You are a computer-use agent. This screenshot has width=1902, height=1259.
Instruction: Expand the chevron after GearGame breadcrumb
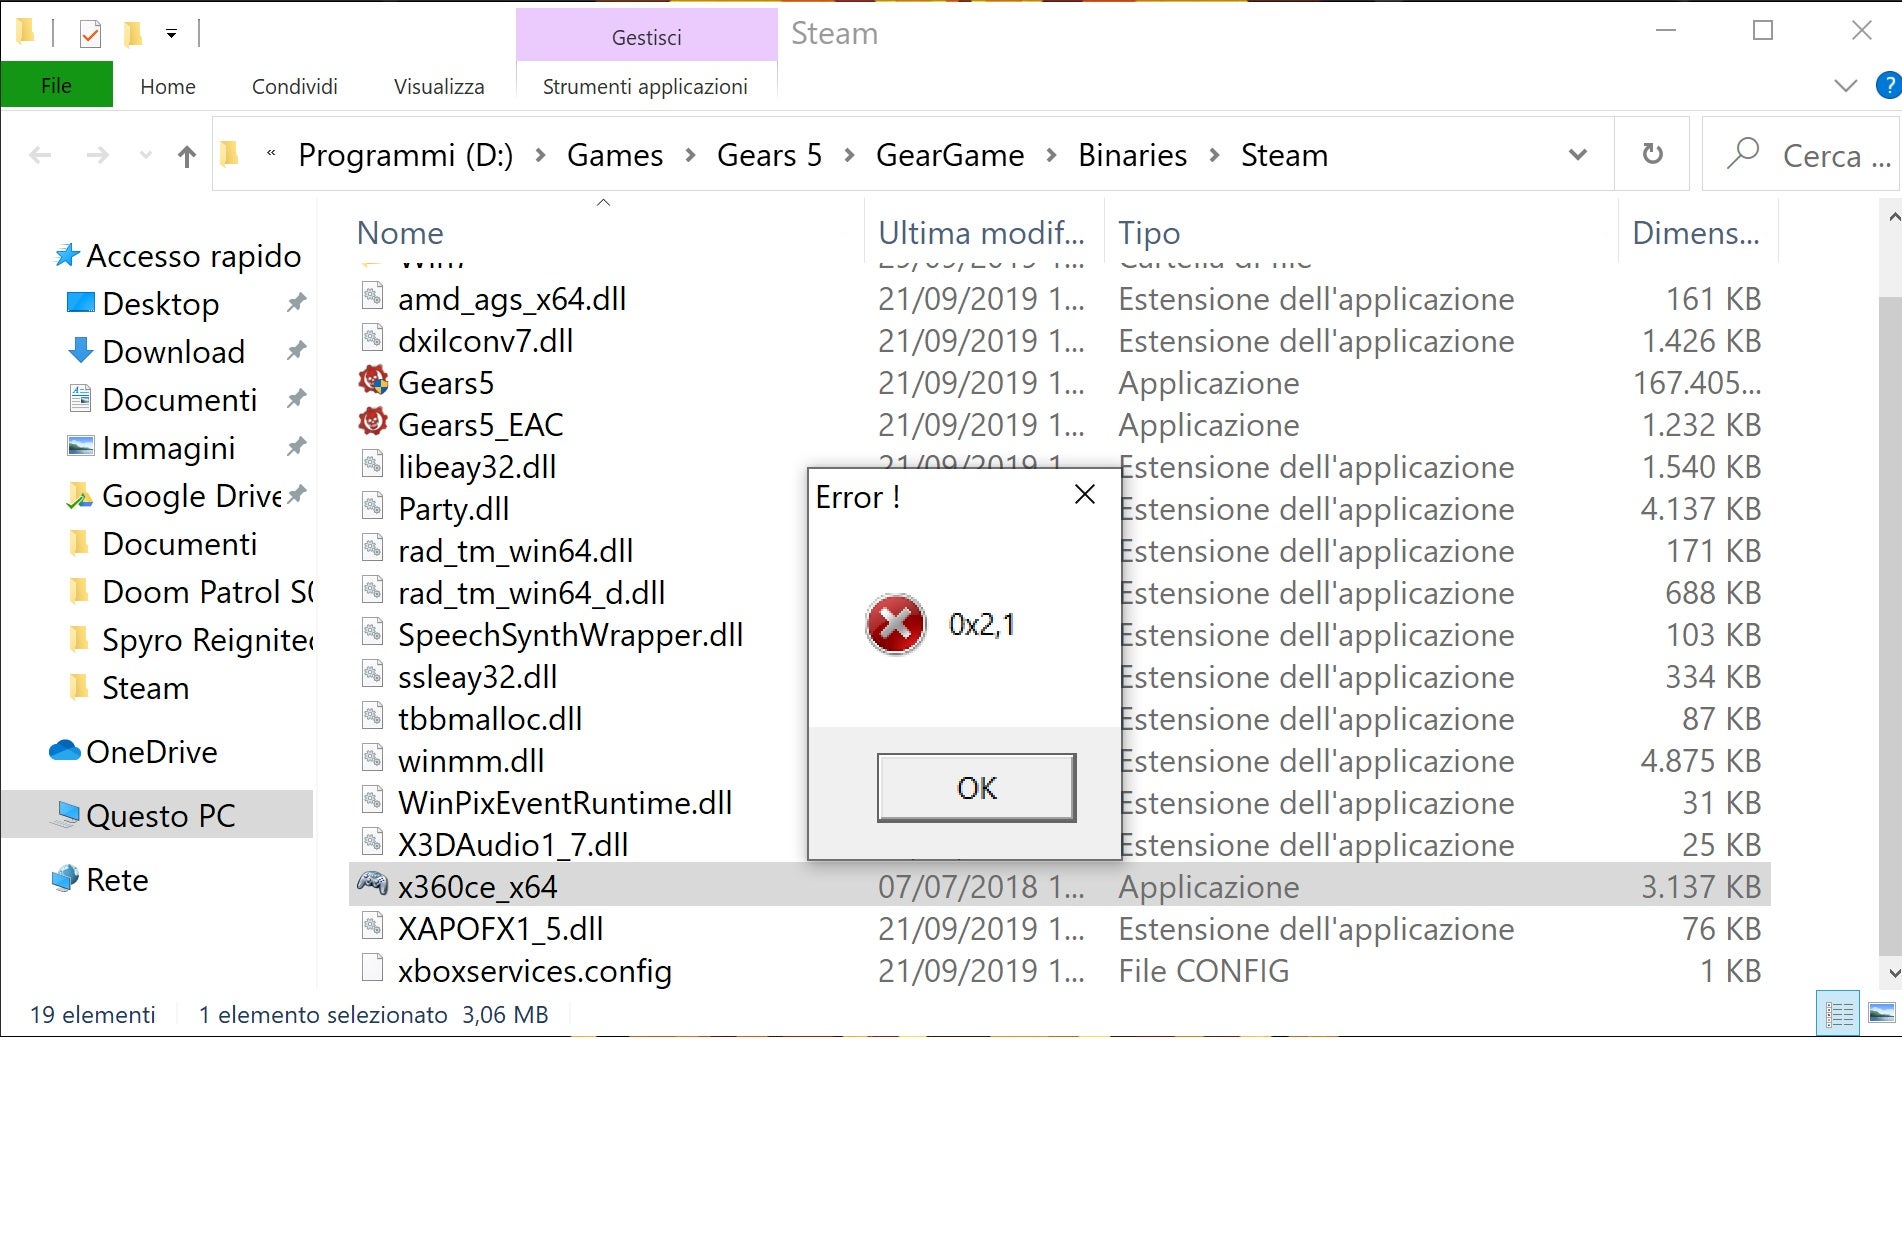(1051, 155)
